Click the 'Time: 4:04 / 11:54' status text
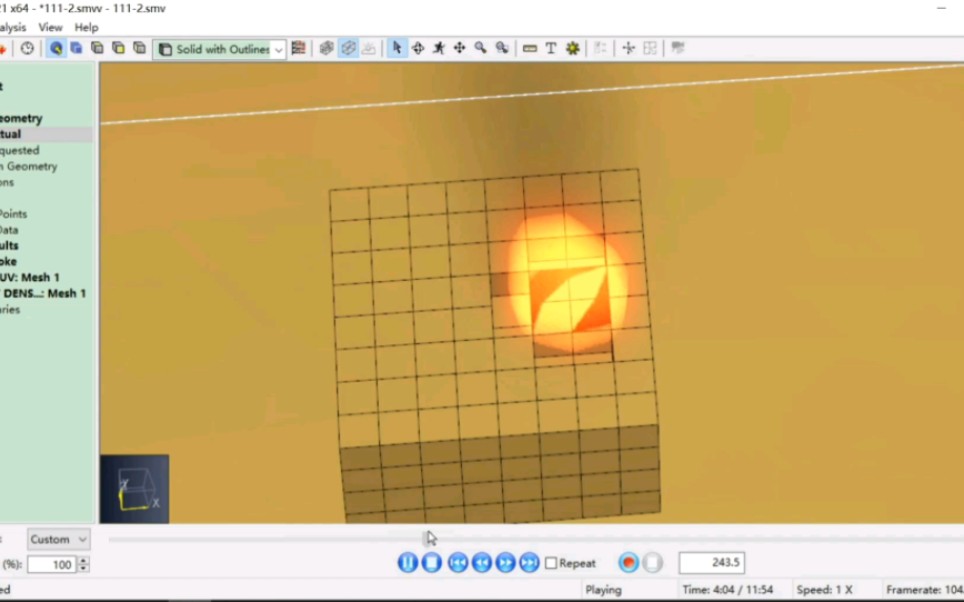Screen dimensions: 964x602 pos(728,590)
